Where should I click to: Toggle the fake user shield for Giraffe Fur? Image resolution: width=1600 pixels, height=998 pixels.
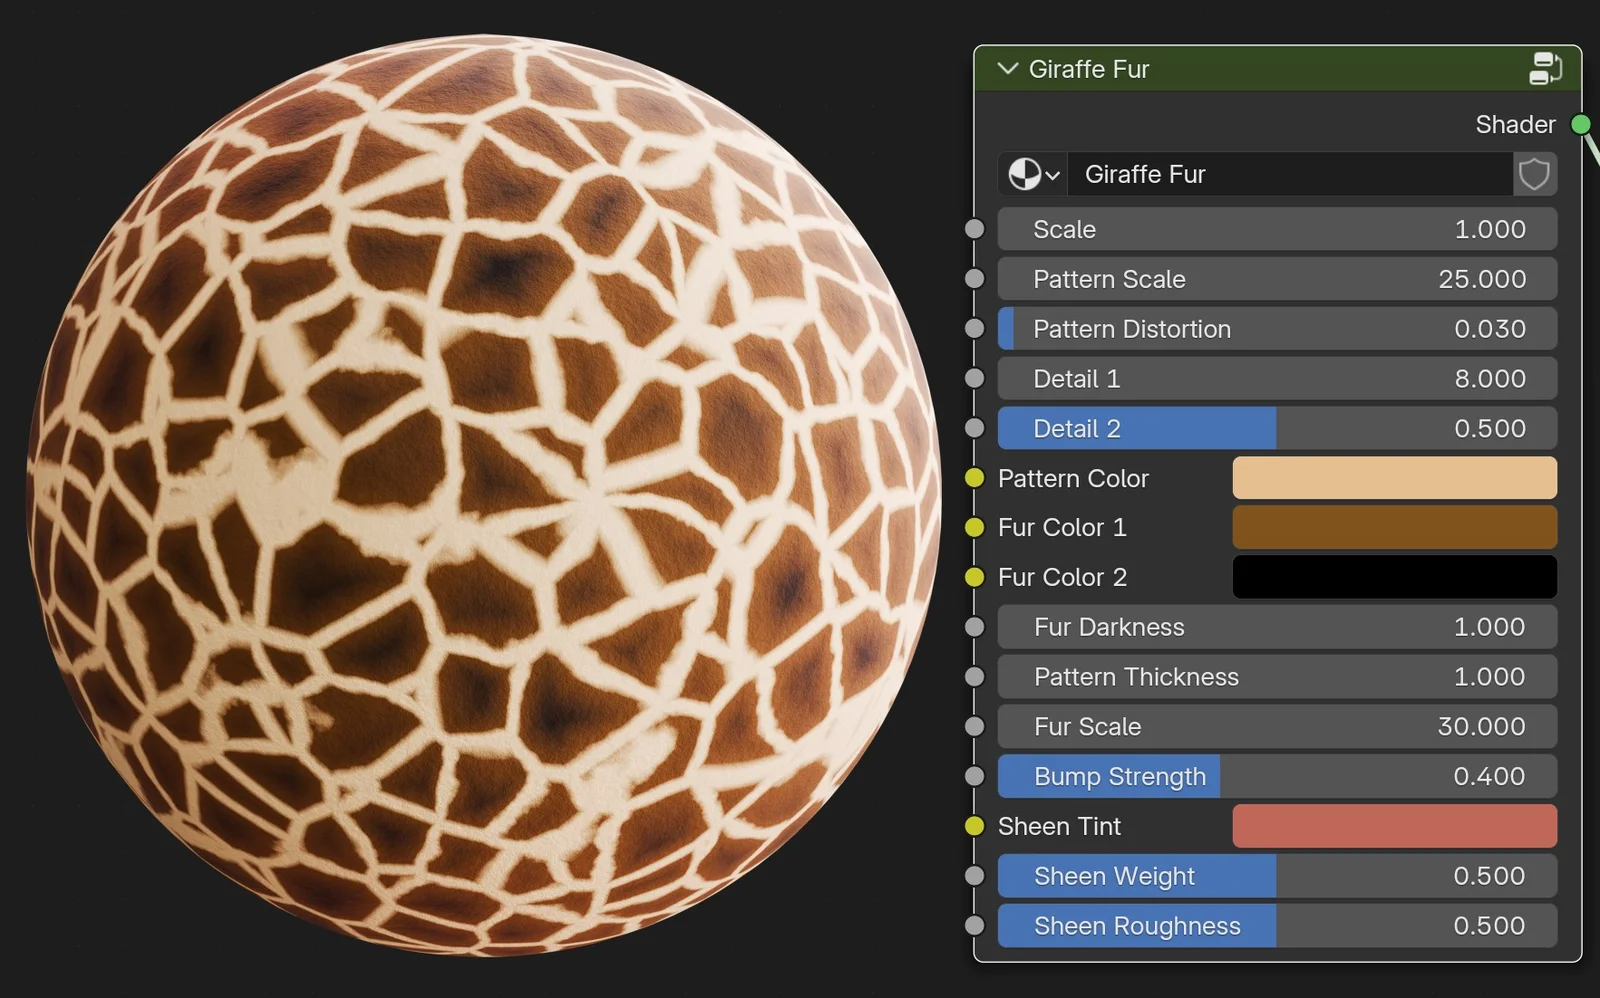1534,174
